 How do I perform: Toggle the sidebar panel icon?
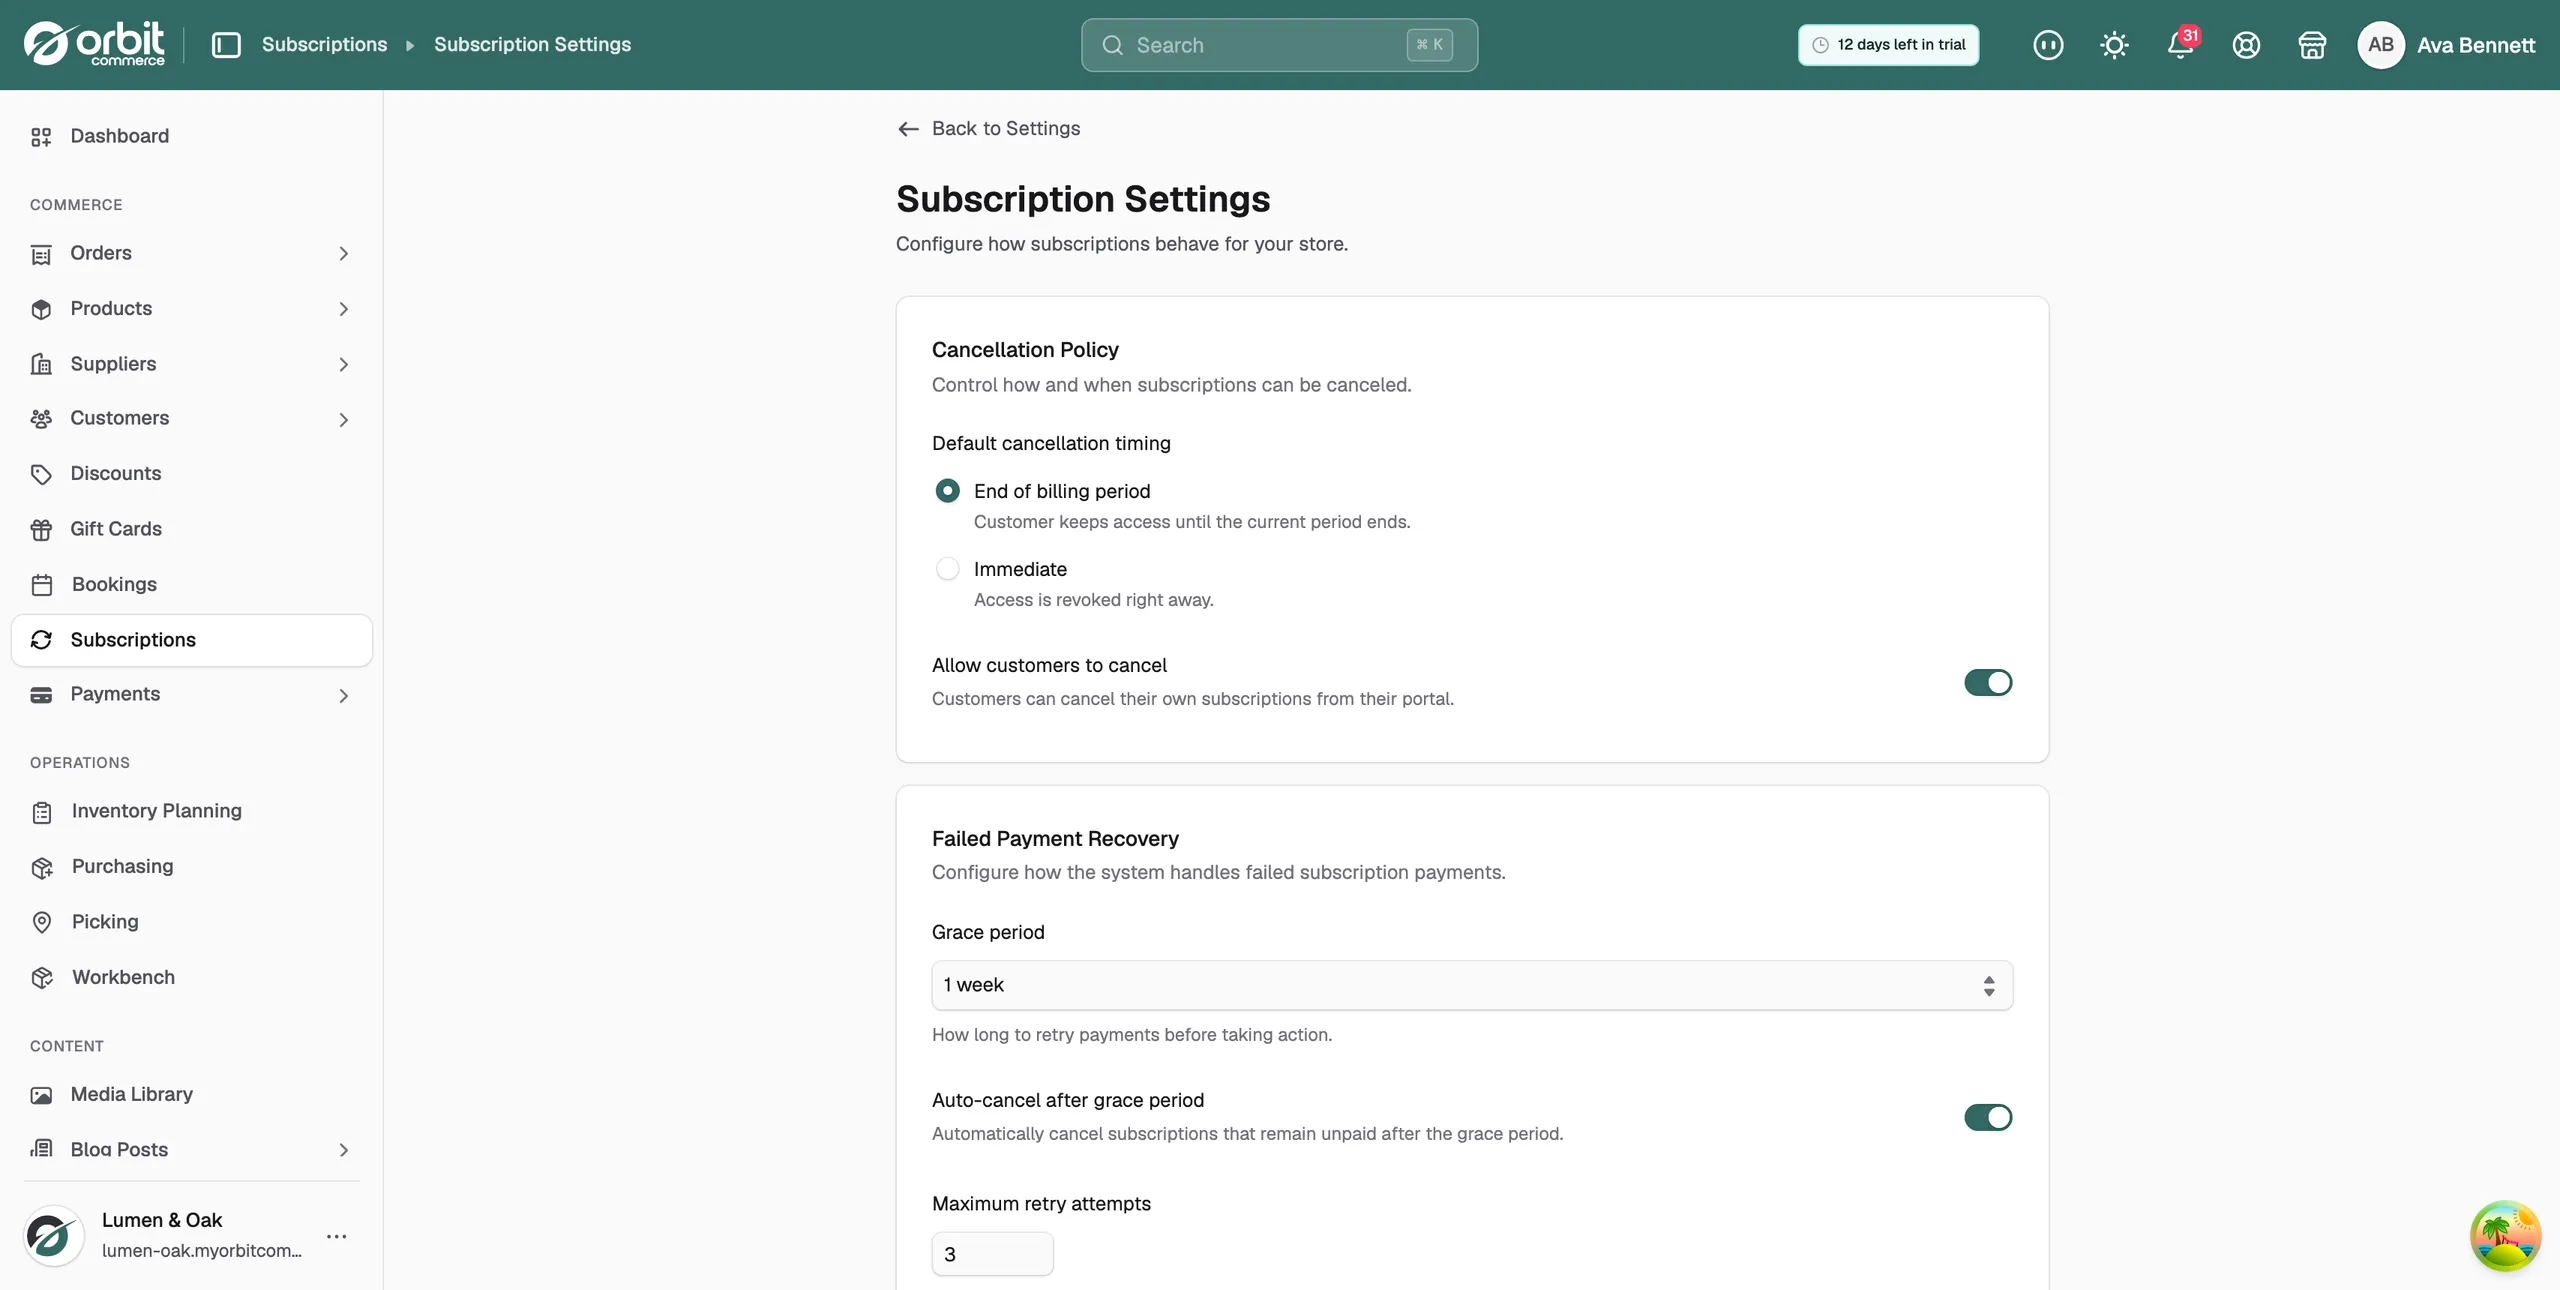pos(227,45)
